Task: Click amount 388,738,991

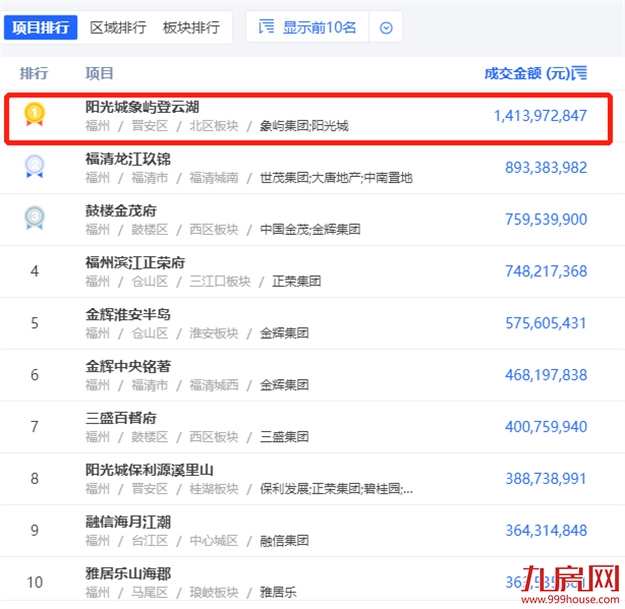Action: (546, 478)
